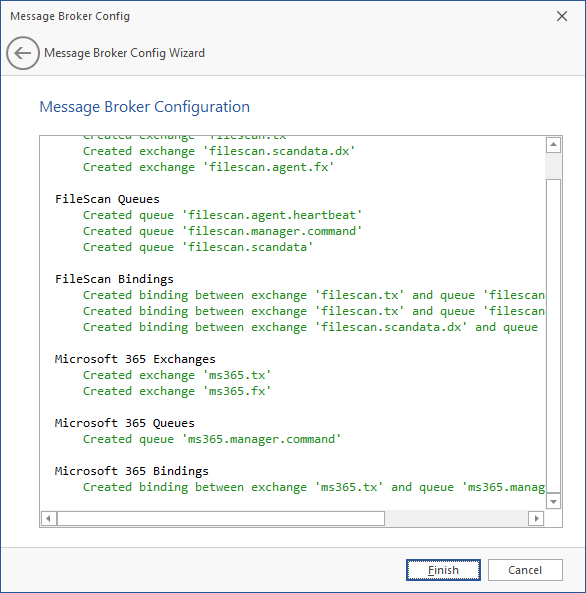Click the 'filescan.agent.heartbeat' queue line
Viewport: 586px width, 593px height.
(x=222, y=215)
